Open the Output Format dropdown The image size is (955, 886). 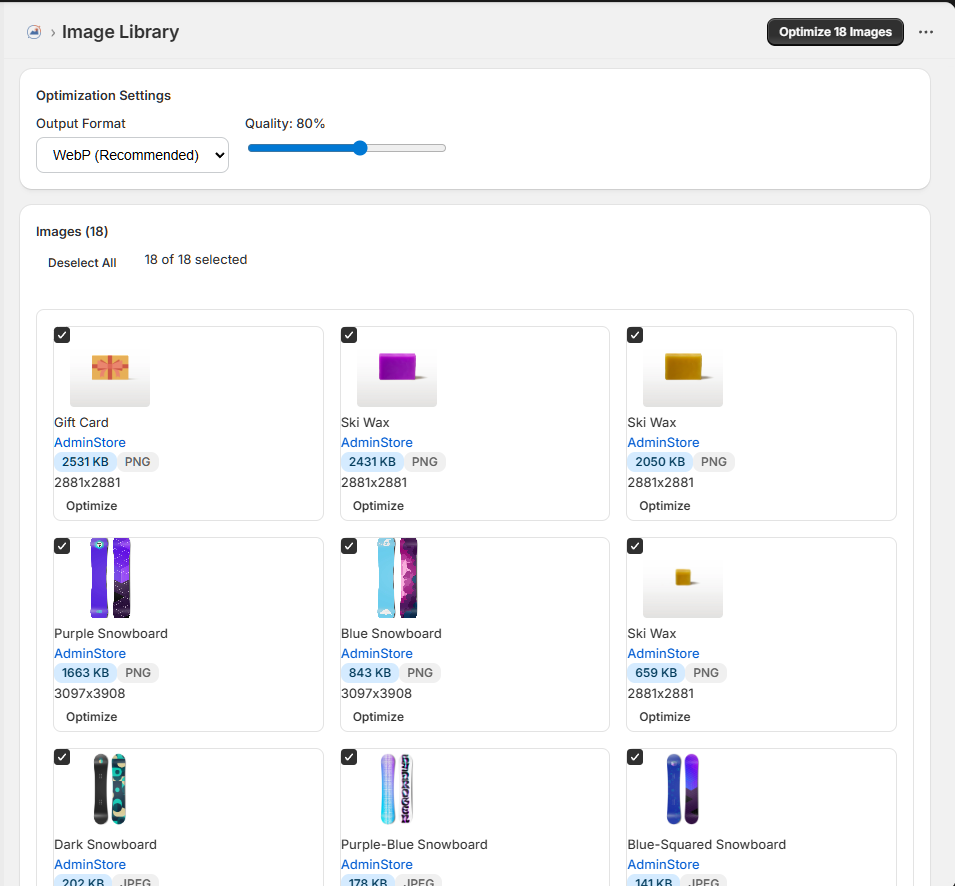point(132,155)
